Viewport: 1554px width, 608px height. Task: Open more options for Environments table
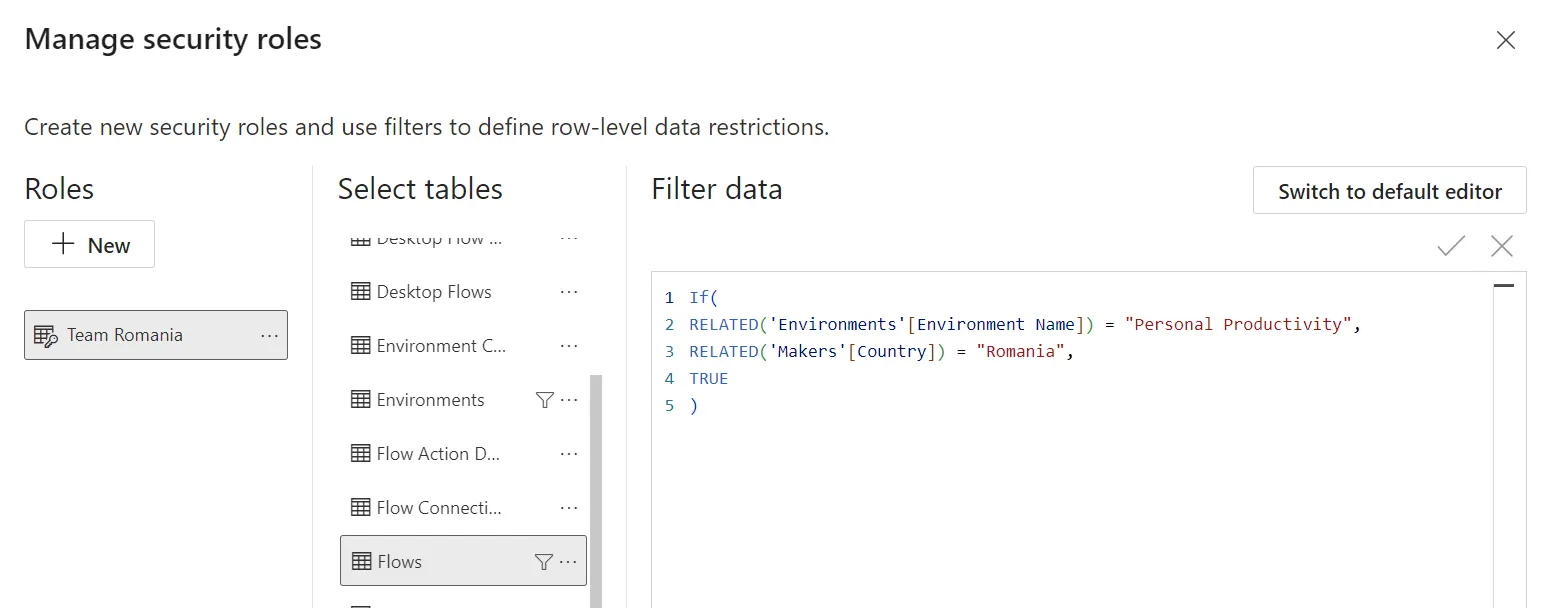coord(569,400)
